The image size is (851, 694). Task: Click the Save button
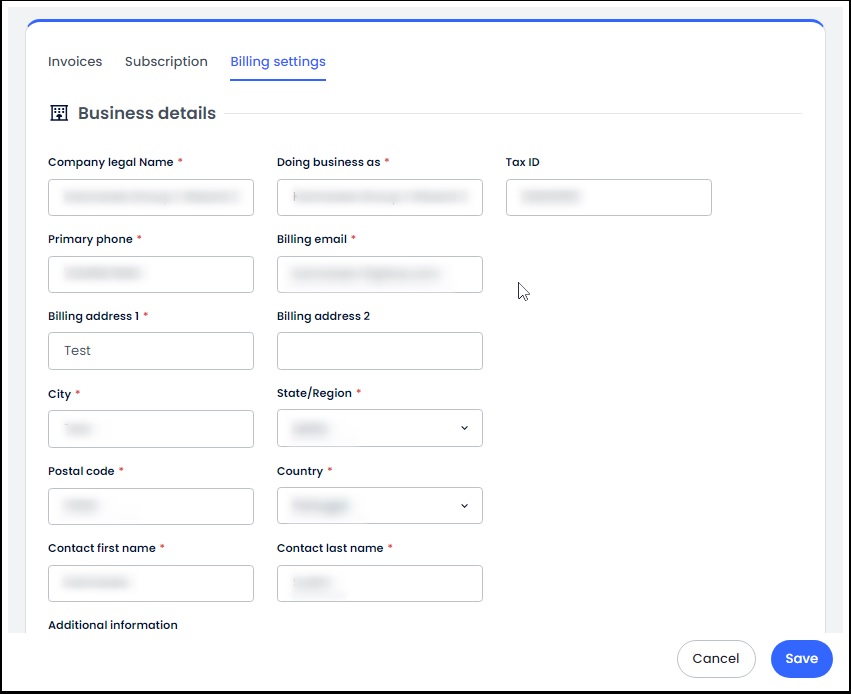[801, 658]
